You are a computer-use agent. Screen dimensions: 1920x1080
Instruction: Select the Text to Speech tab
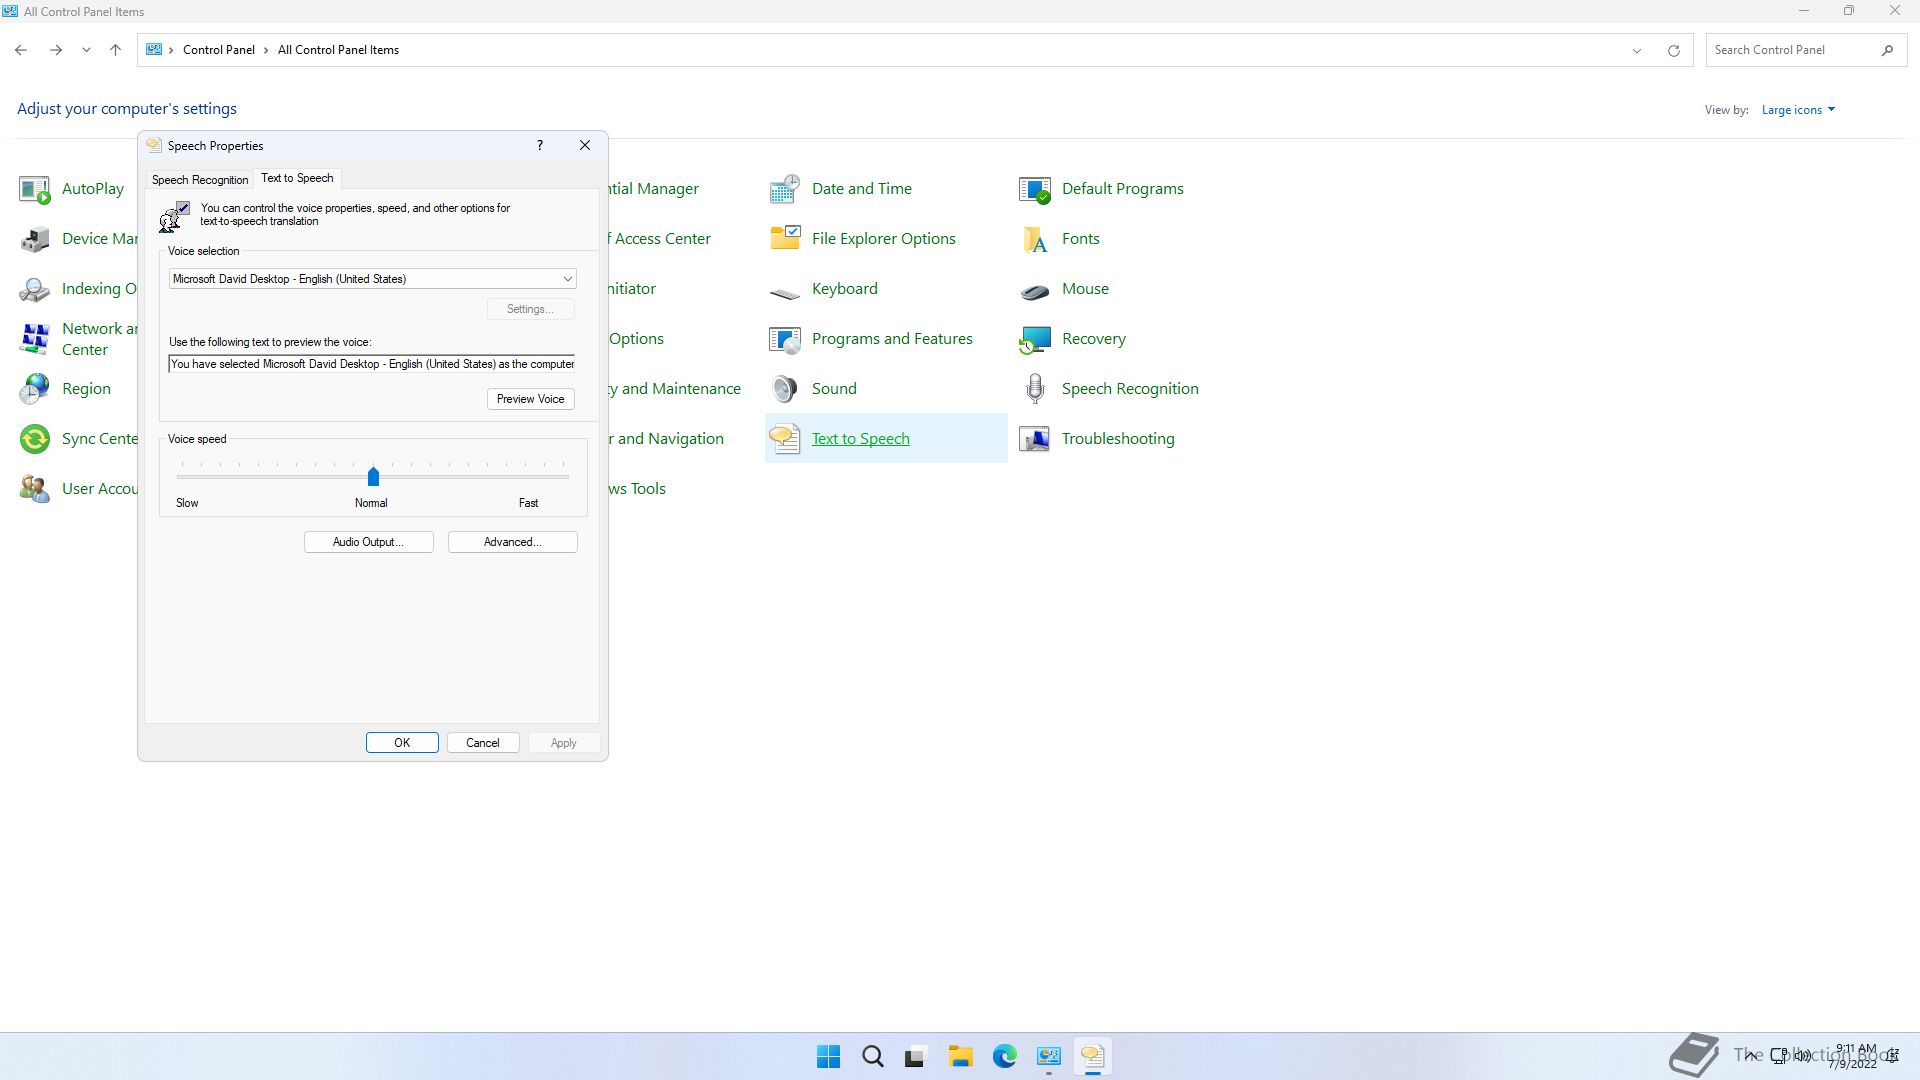coord(297,178)
